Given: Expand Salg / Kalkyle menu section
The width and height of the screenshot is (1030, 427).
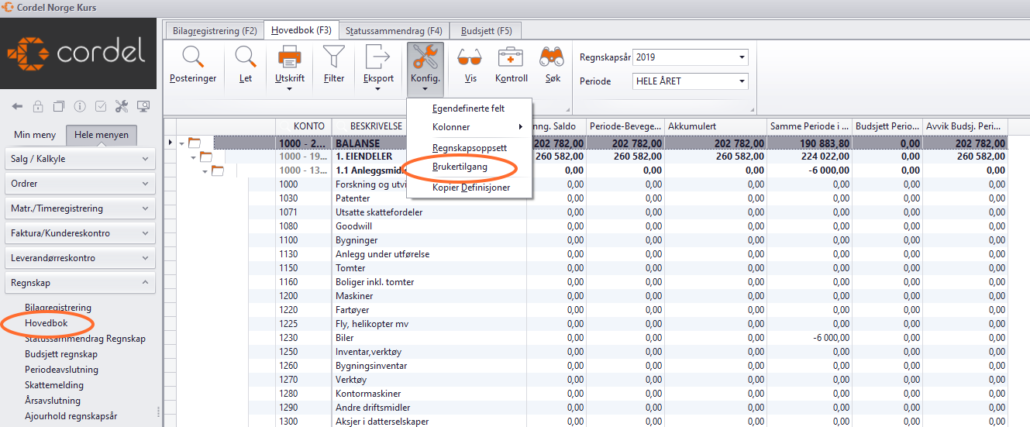Looking at the screenshot, I should (80, 158).
